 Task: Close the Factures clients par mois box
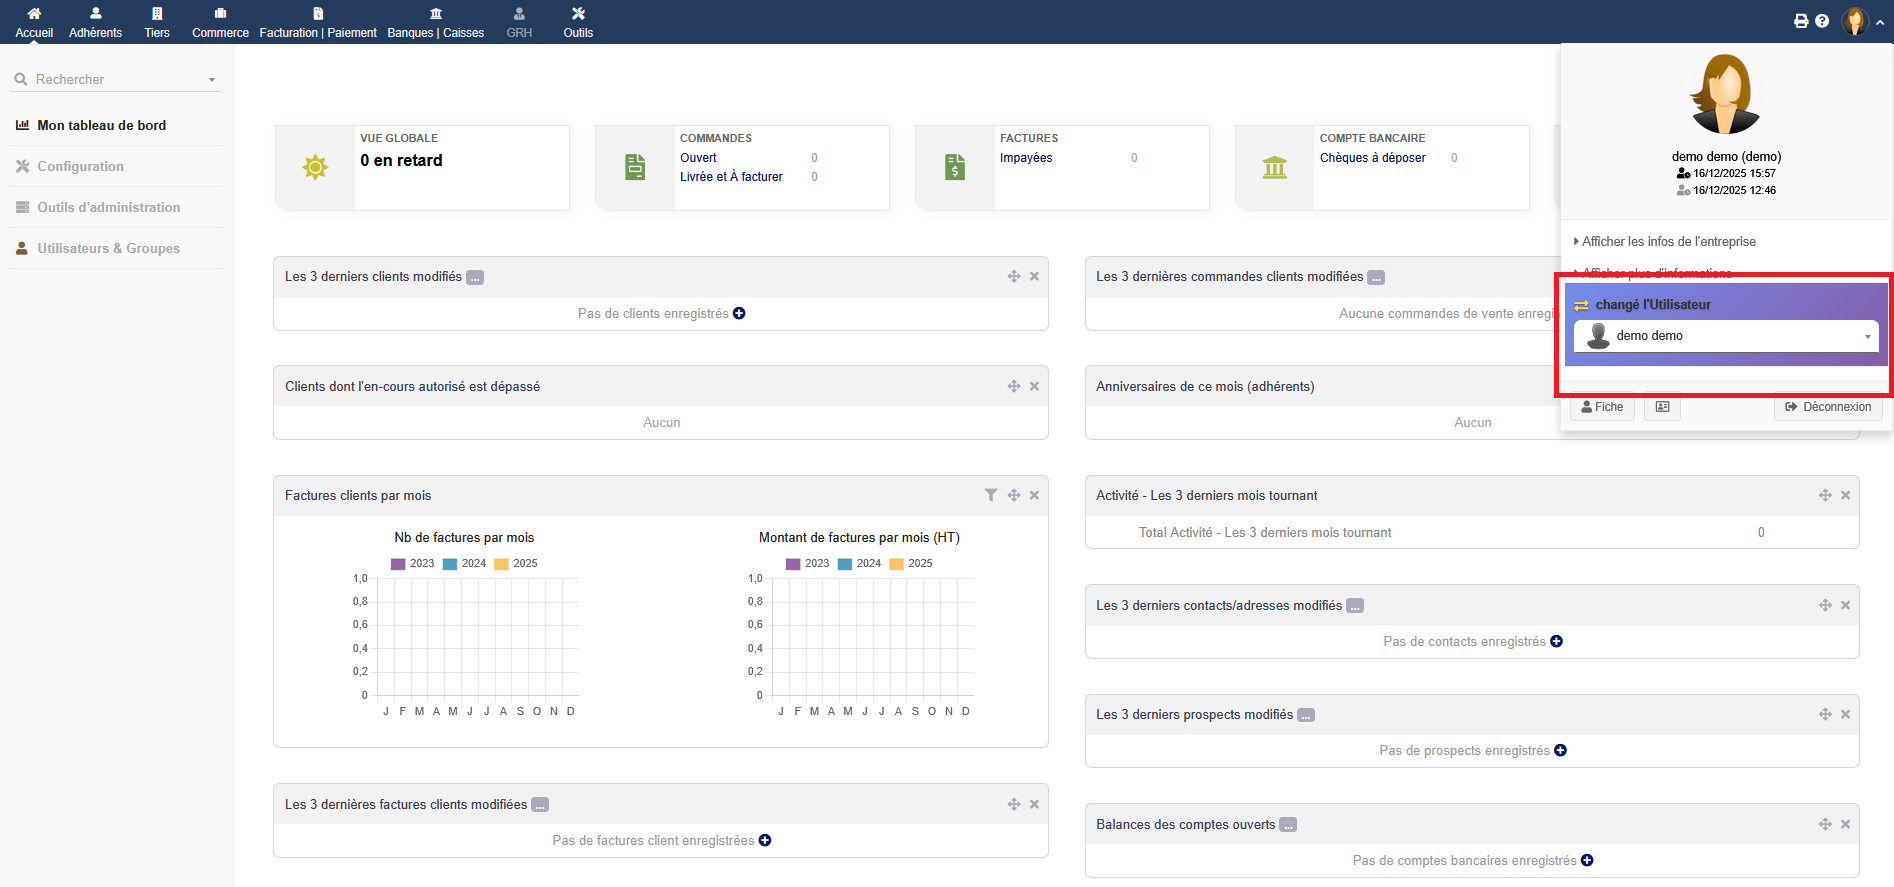(1034, 495)
